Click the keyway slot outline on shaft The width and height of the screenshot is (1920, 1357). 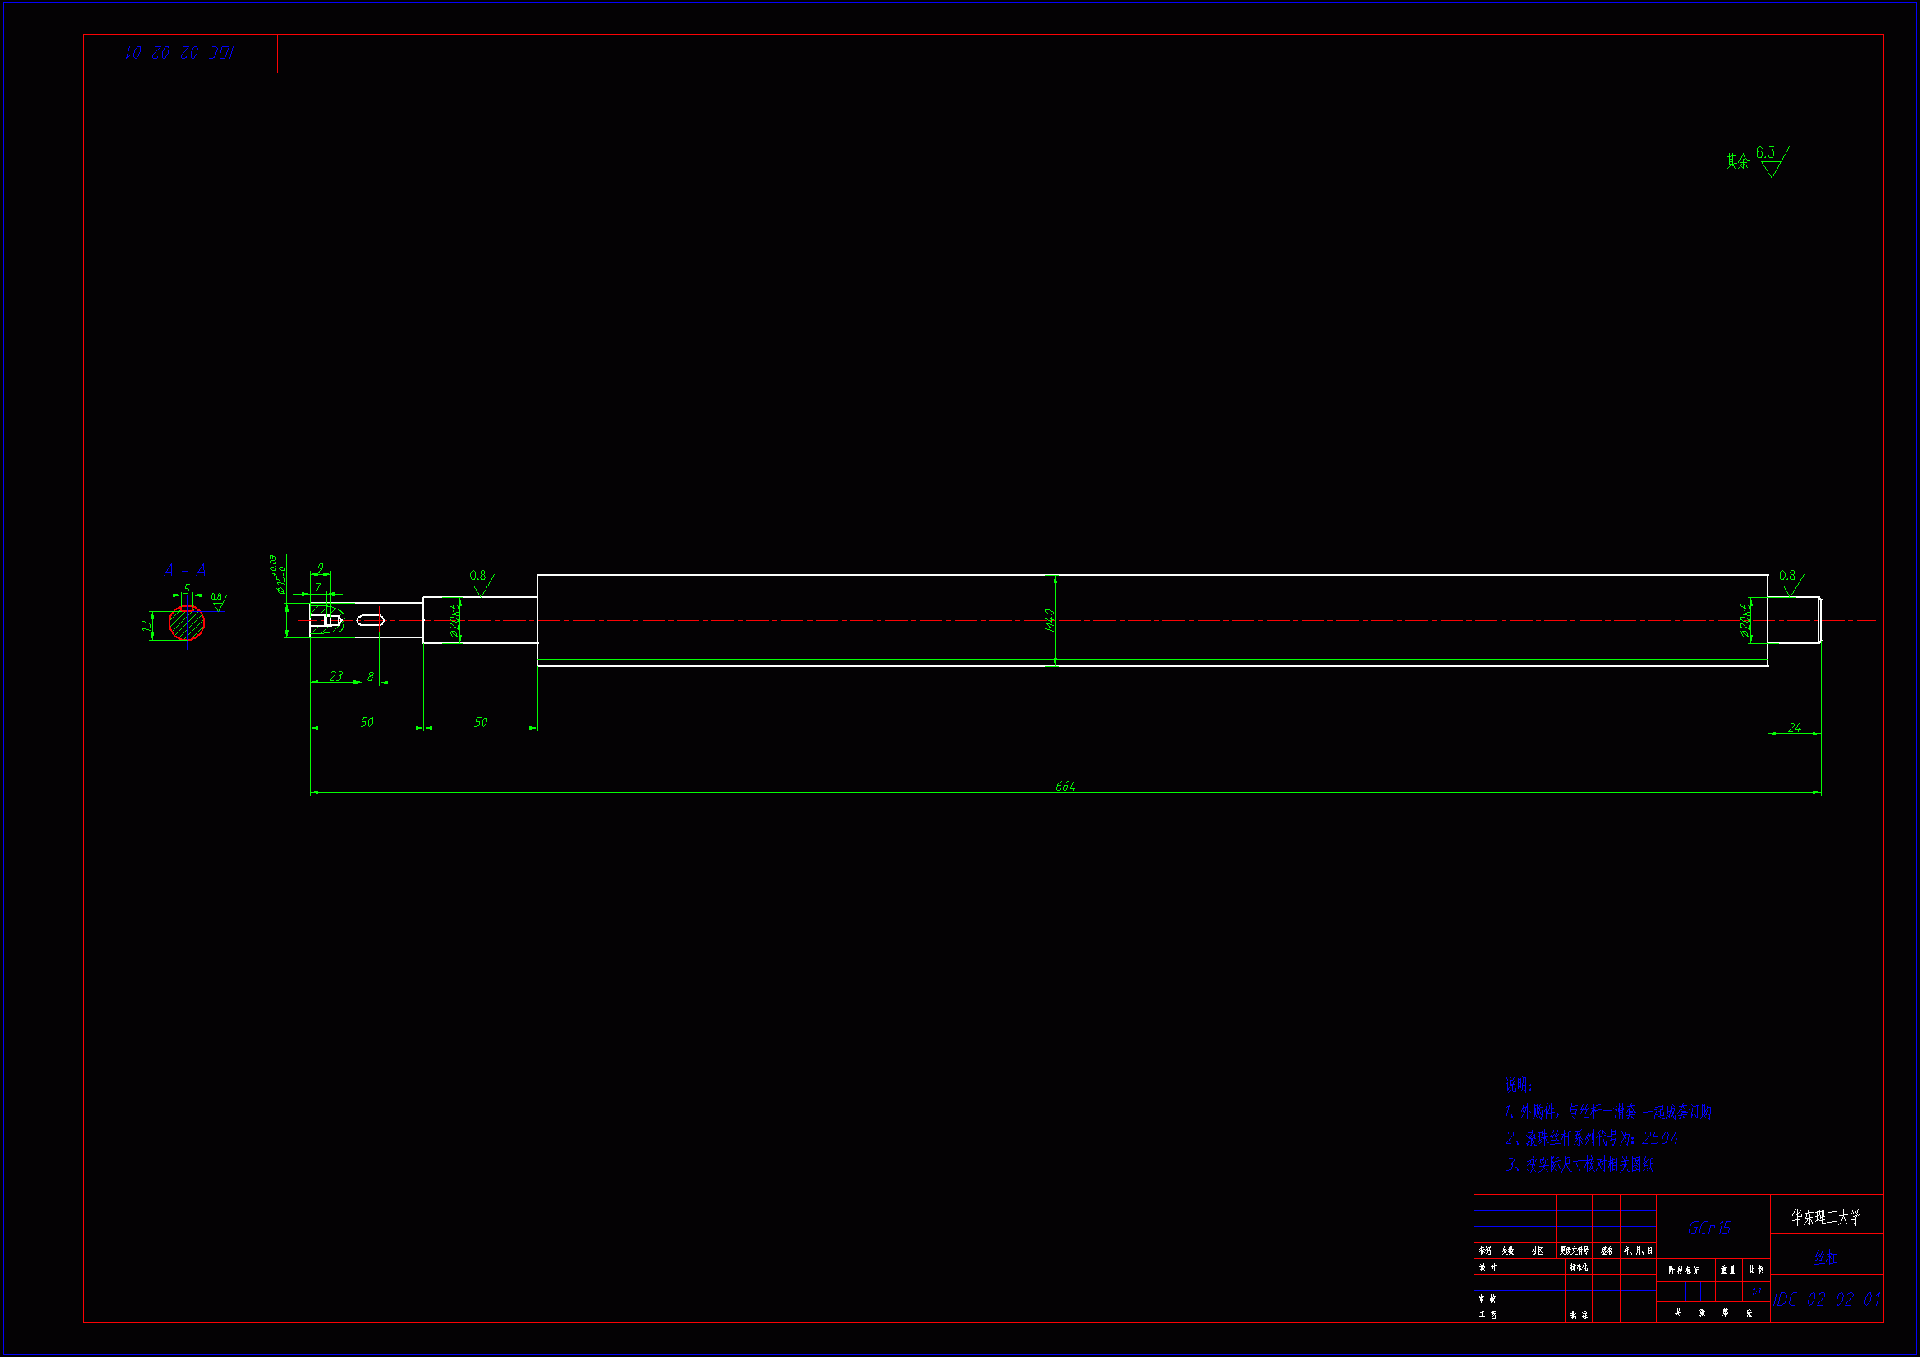[371, 620]
